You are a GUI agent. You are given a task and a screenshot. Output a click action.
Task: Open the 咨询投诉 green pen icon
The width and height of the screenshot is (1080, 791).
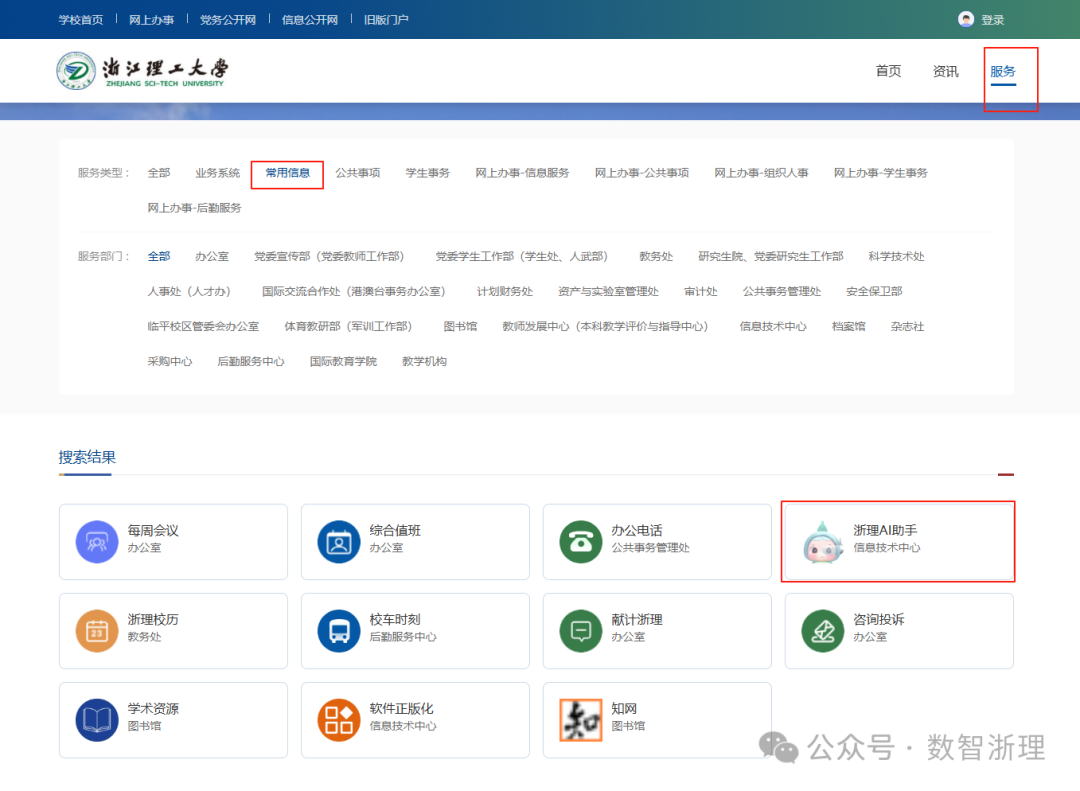[823, 631]
